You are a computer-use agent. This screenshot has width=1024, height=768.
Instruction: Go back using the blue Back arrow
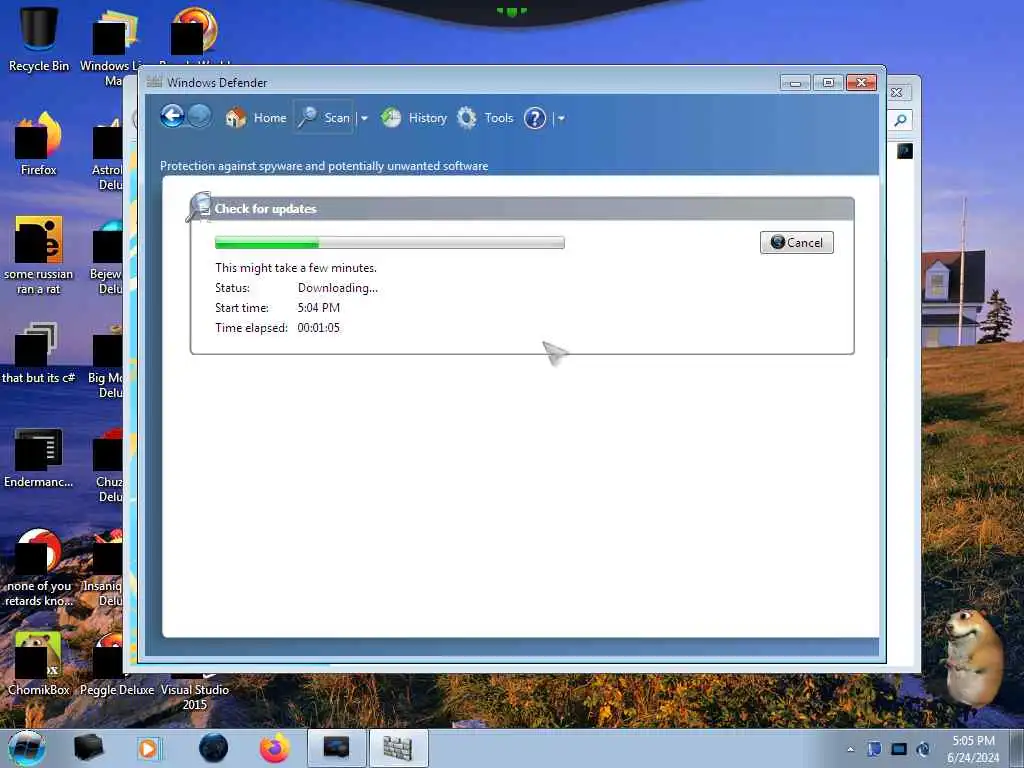tap(172, 117)
